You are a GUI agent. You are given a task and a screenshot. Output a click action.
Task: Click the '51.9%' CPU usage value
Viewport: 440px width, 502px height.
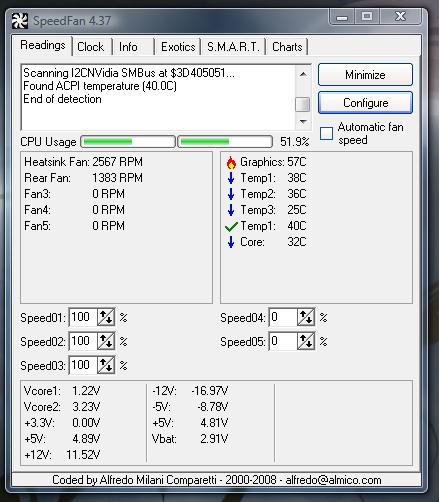click(x=295, y=142)
